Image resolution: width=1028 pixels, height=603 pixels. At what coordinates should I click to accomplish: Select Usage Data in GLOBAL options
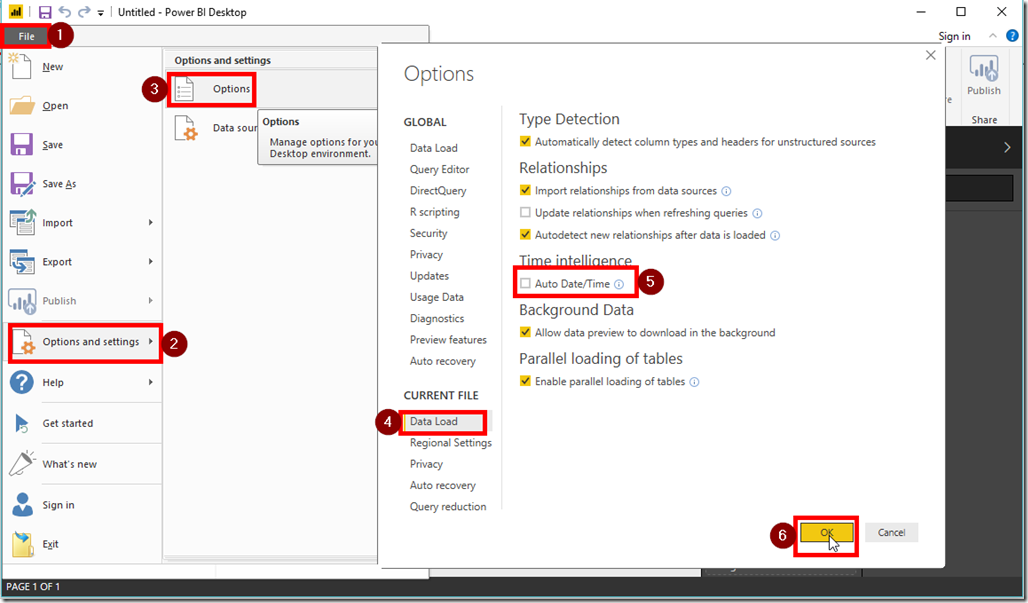(x=437, y=297)
